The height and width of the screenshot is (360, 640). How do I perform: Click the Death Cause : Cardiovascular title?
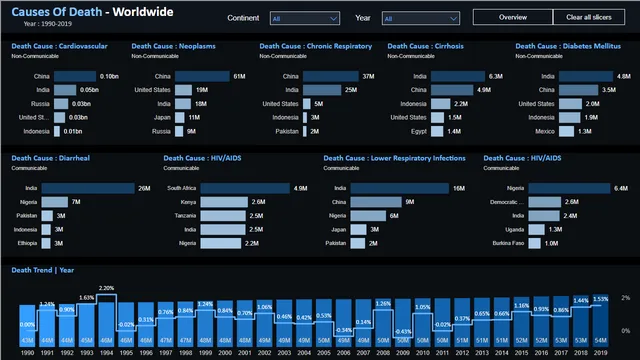pos(60,46)
